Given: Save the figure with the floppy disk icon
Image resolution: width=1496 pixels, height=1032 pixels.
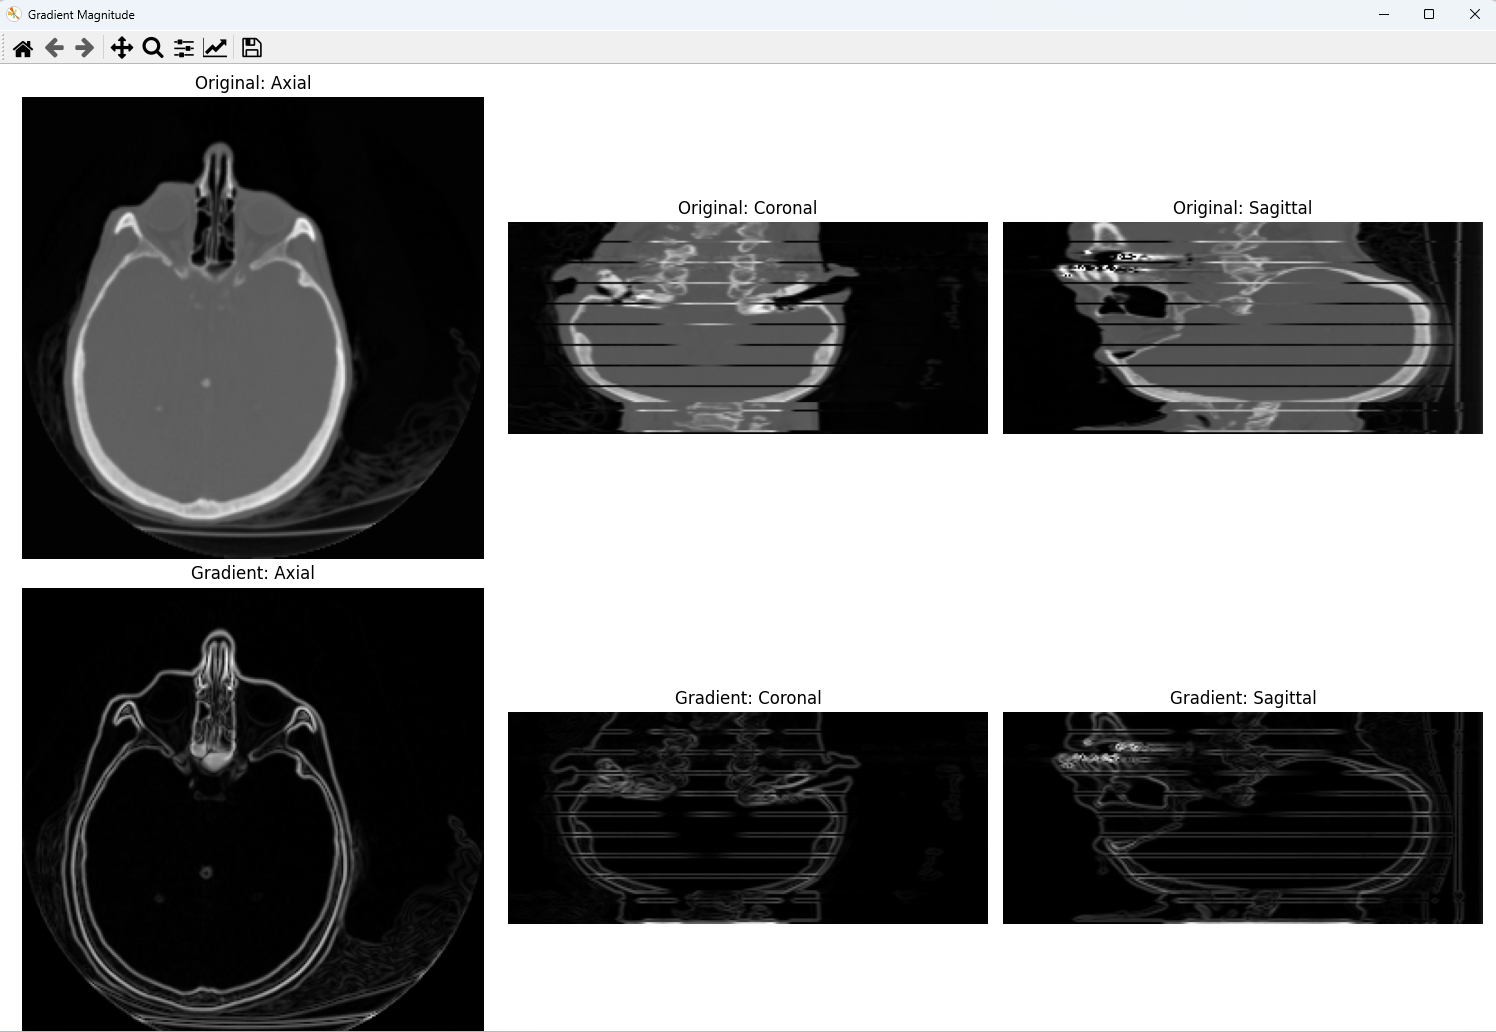Looking at the screenshot, I should (x=252, y=48).
